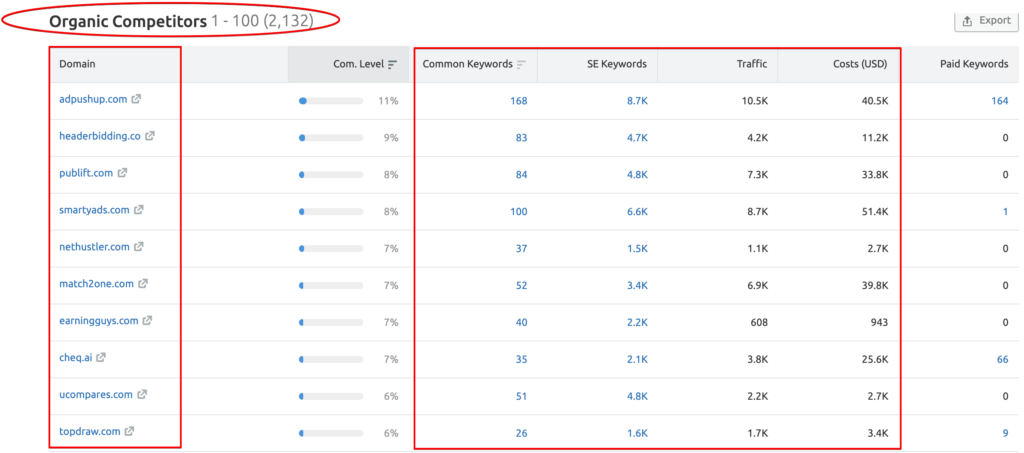
Task: Open smartyads.com external link icon
Action: pos(138,210)
